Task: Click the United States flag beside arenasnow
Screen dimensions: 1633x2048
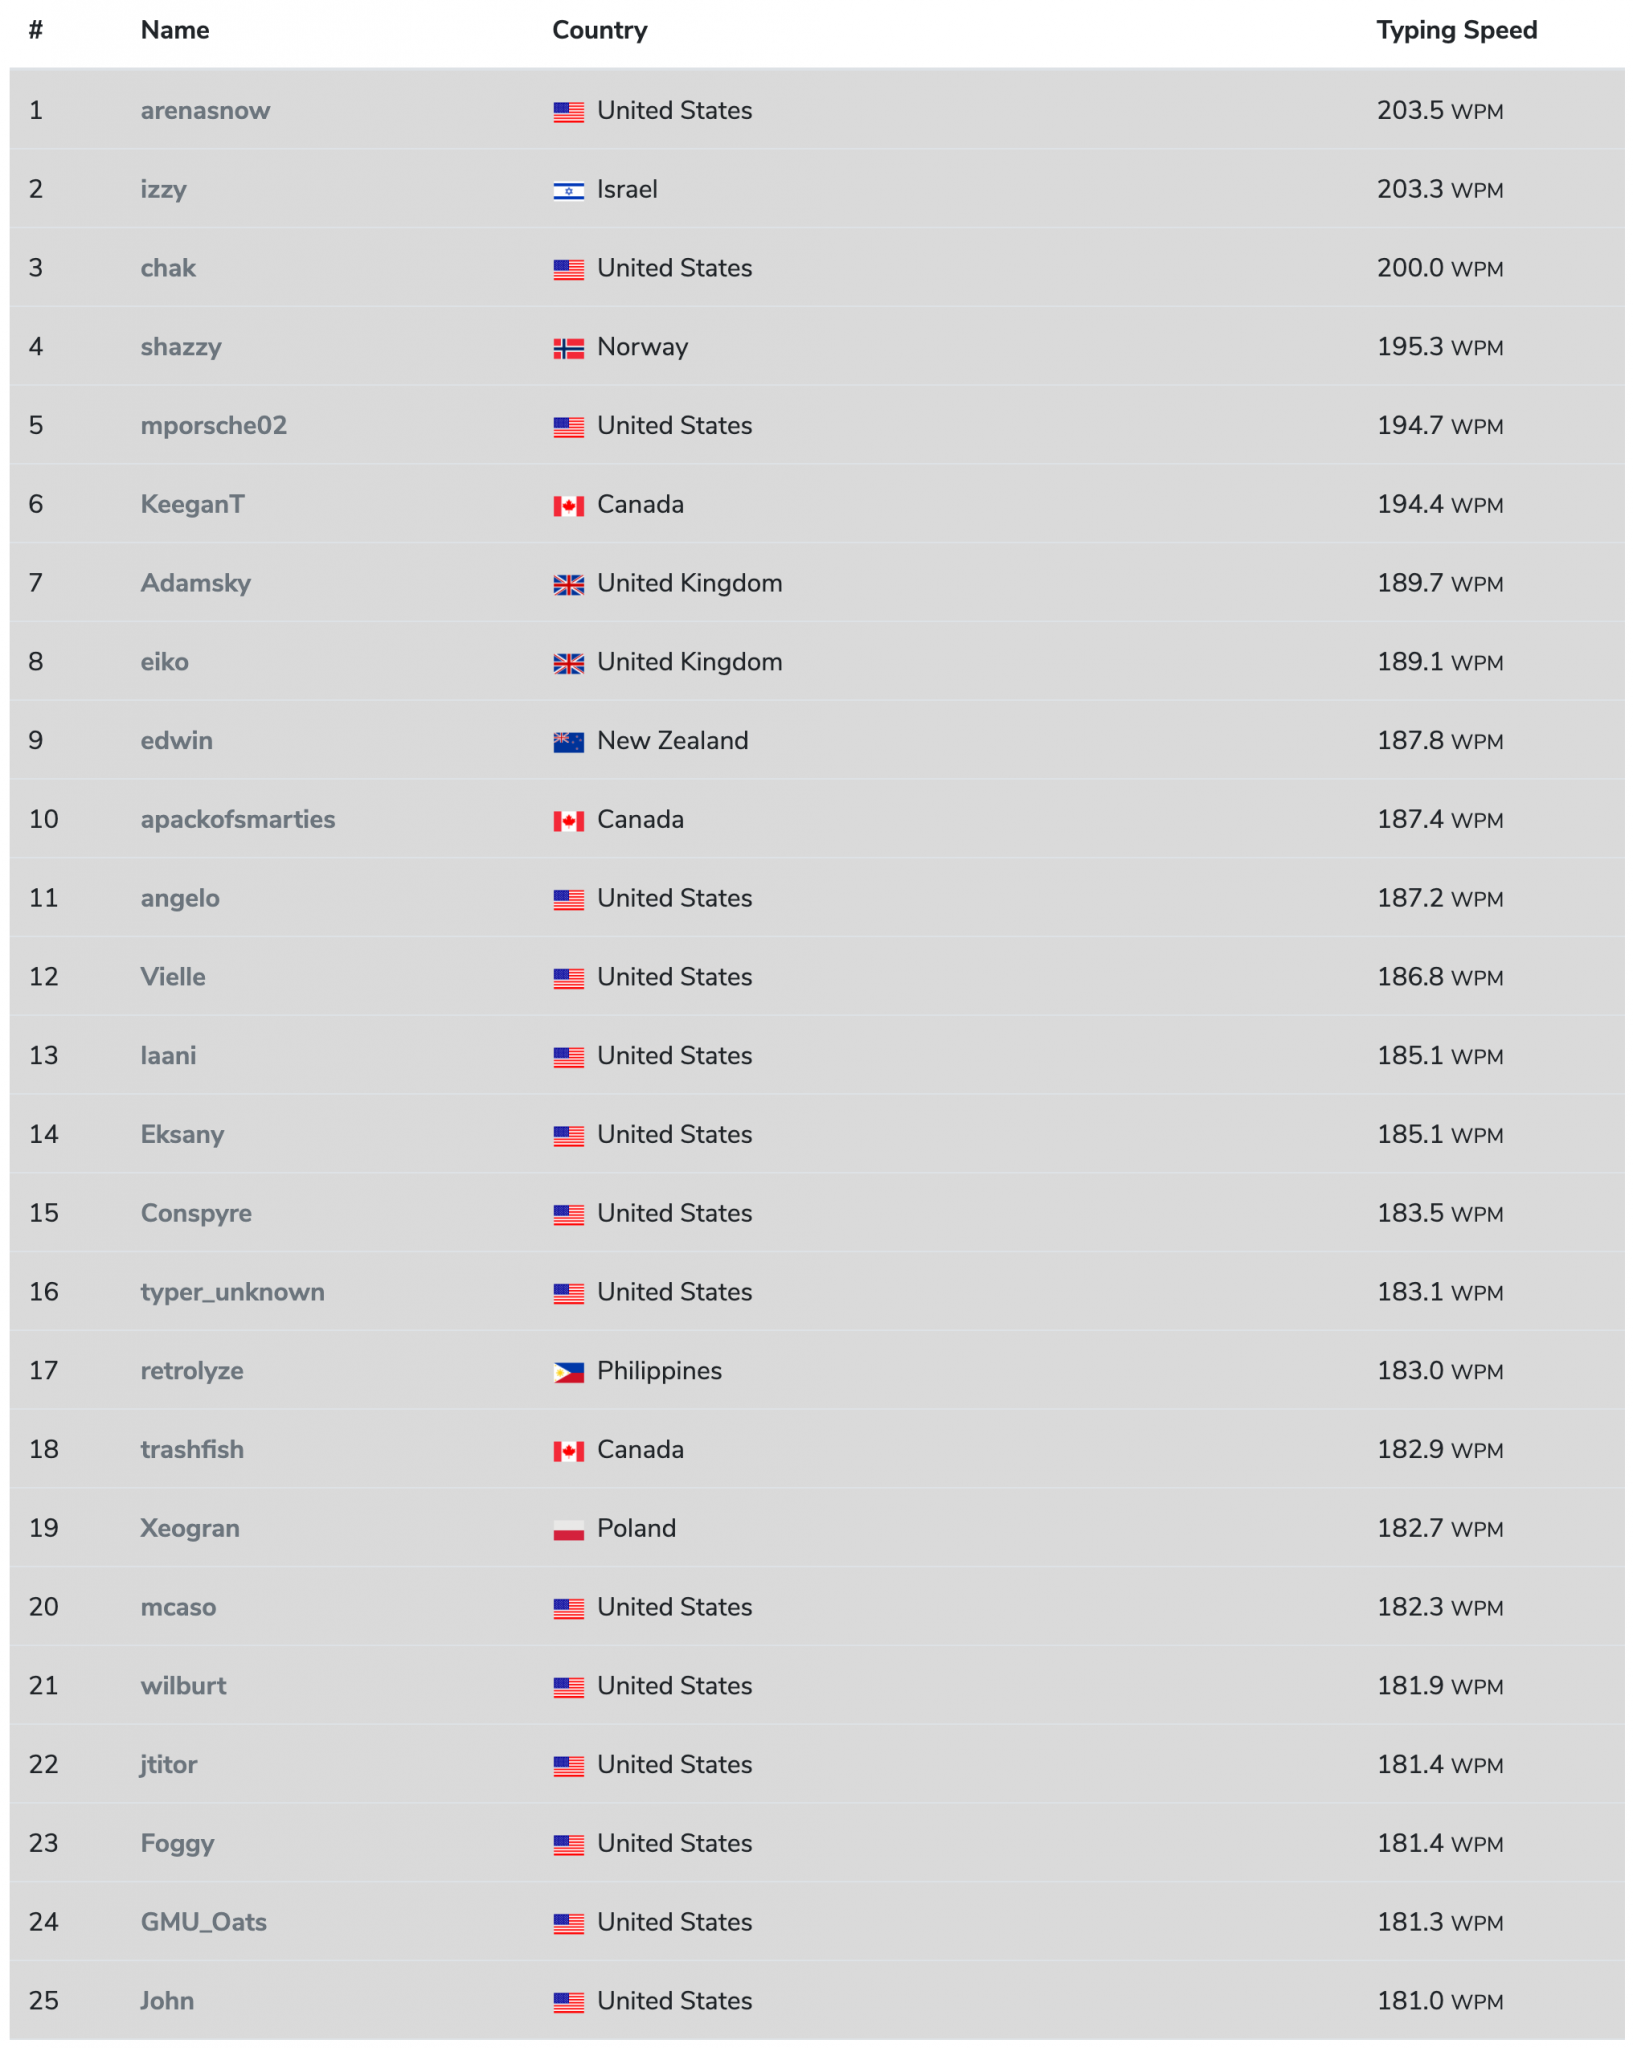Action: 569,111
